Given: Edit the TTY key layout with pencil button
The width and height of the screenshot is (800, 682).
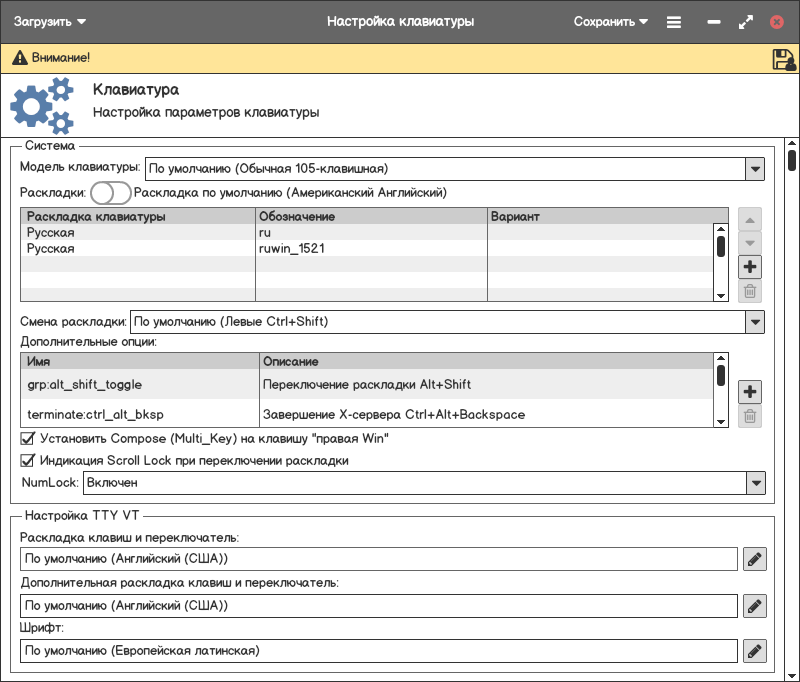Looking at the screenshot, I should [755, 559].
